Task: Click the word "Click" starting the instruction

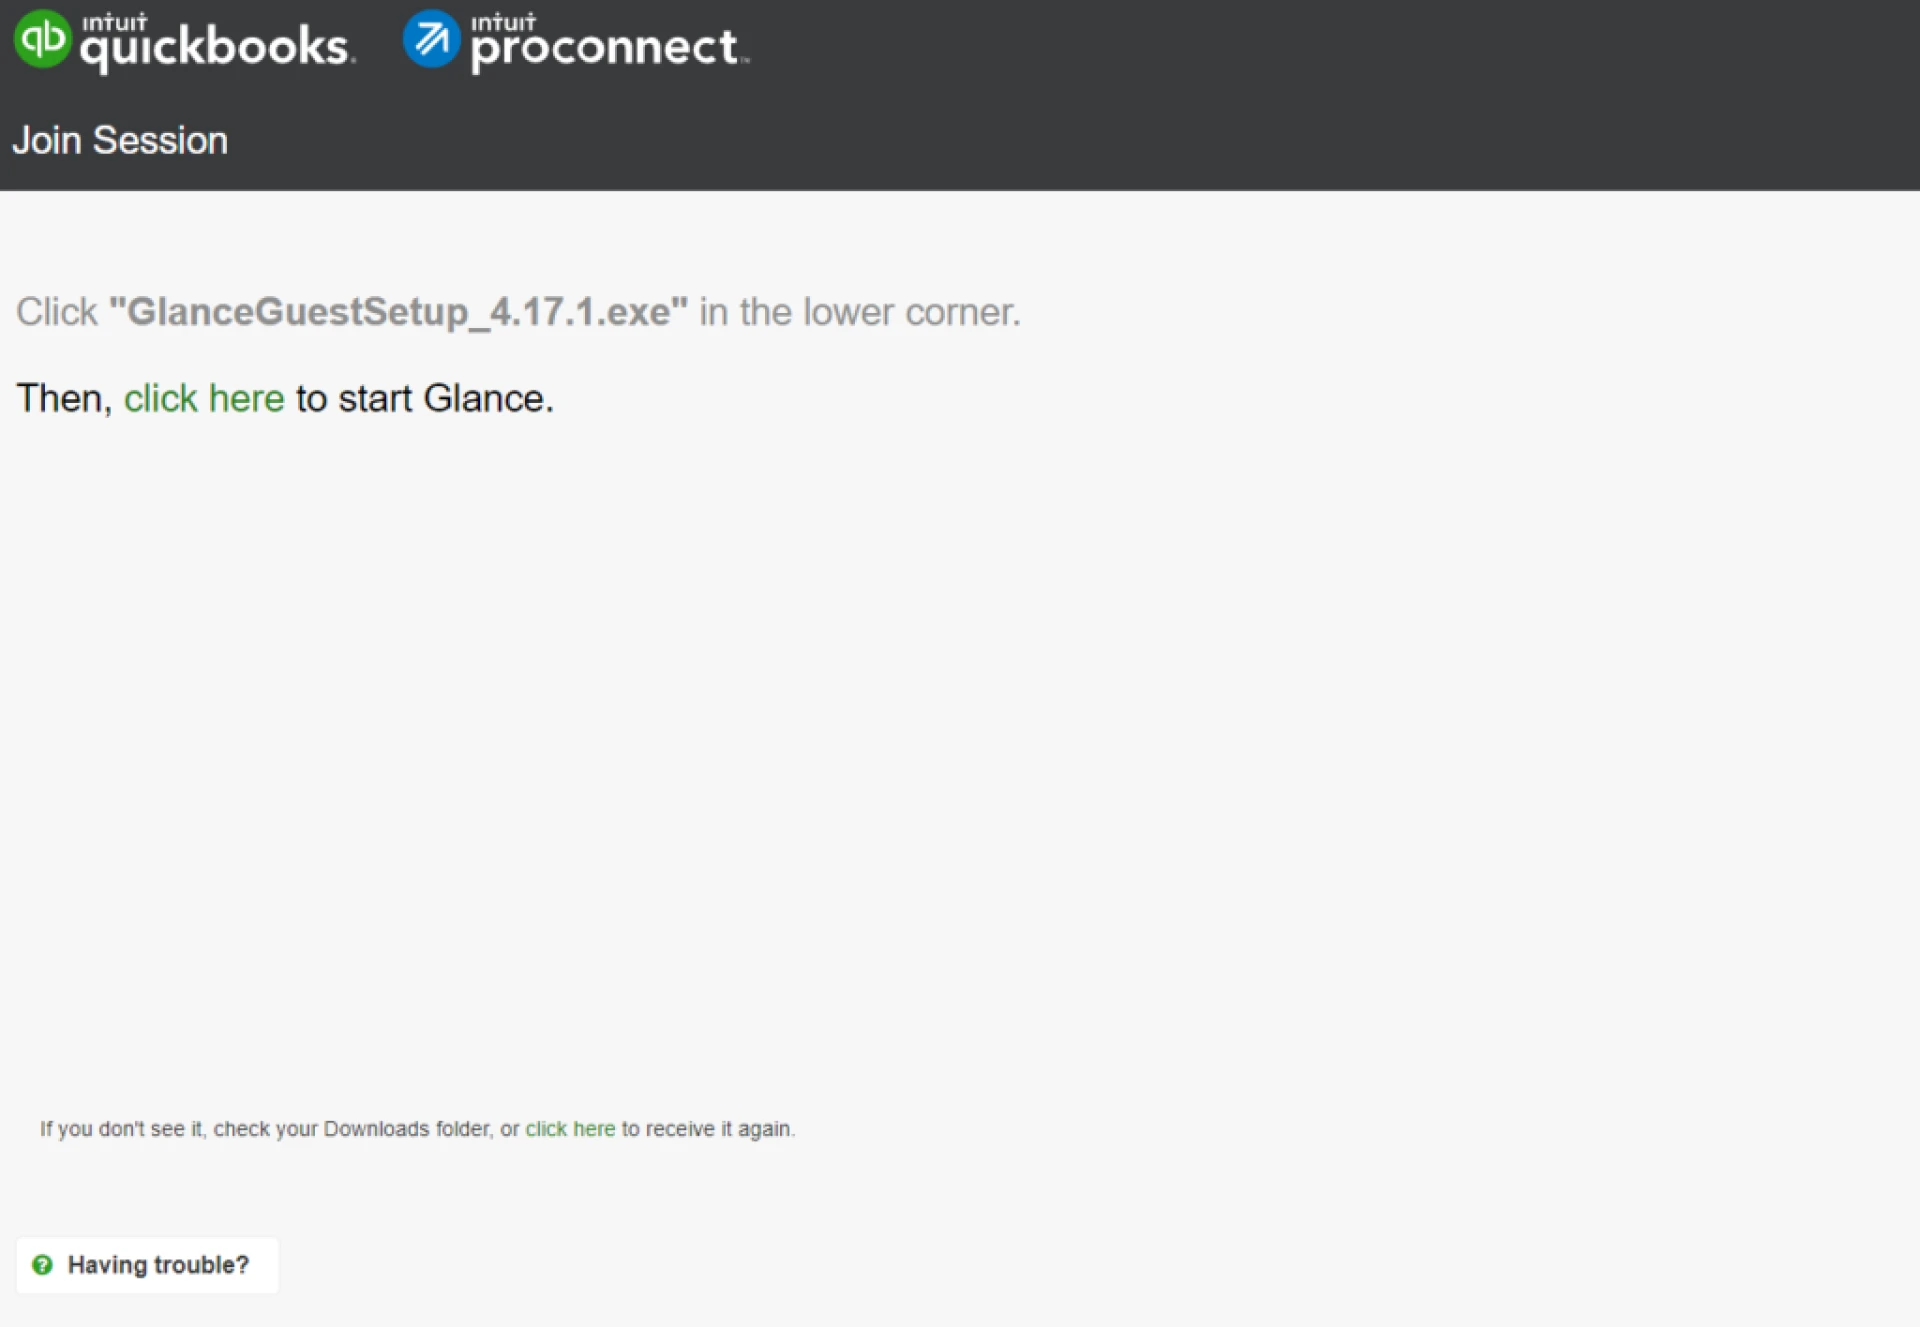Action: [x=57, y=312]
